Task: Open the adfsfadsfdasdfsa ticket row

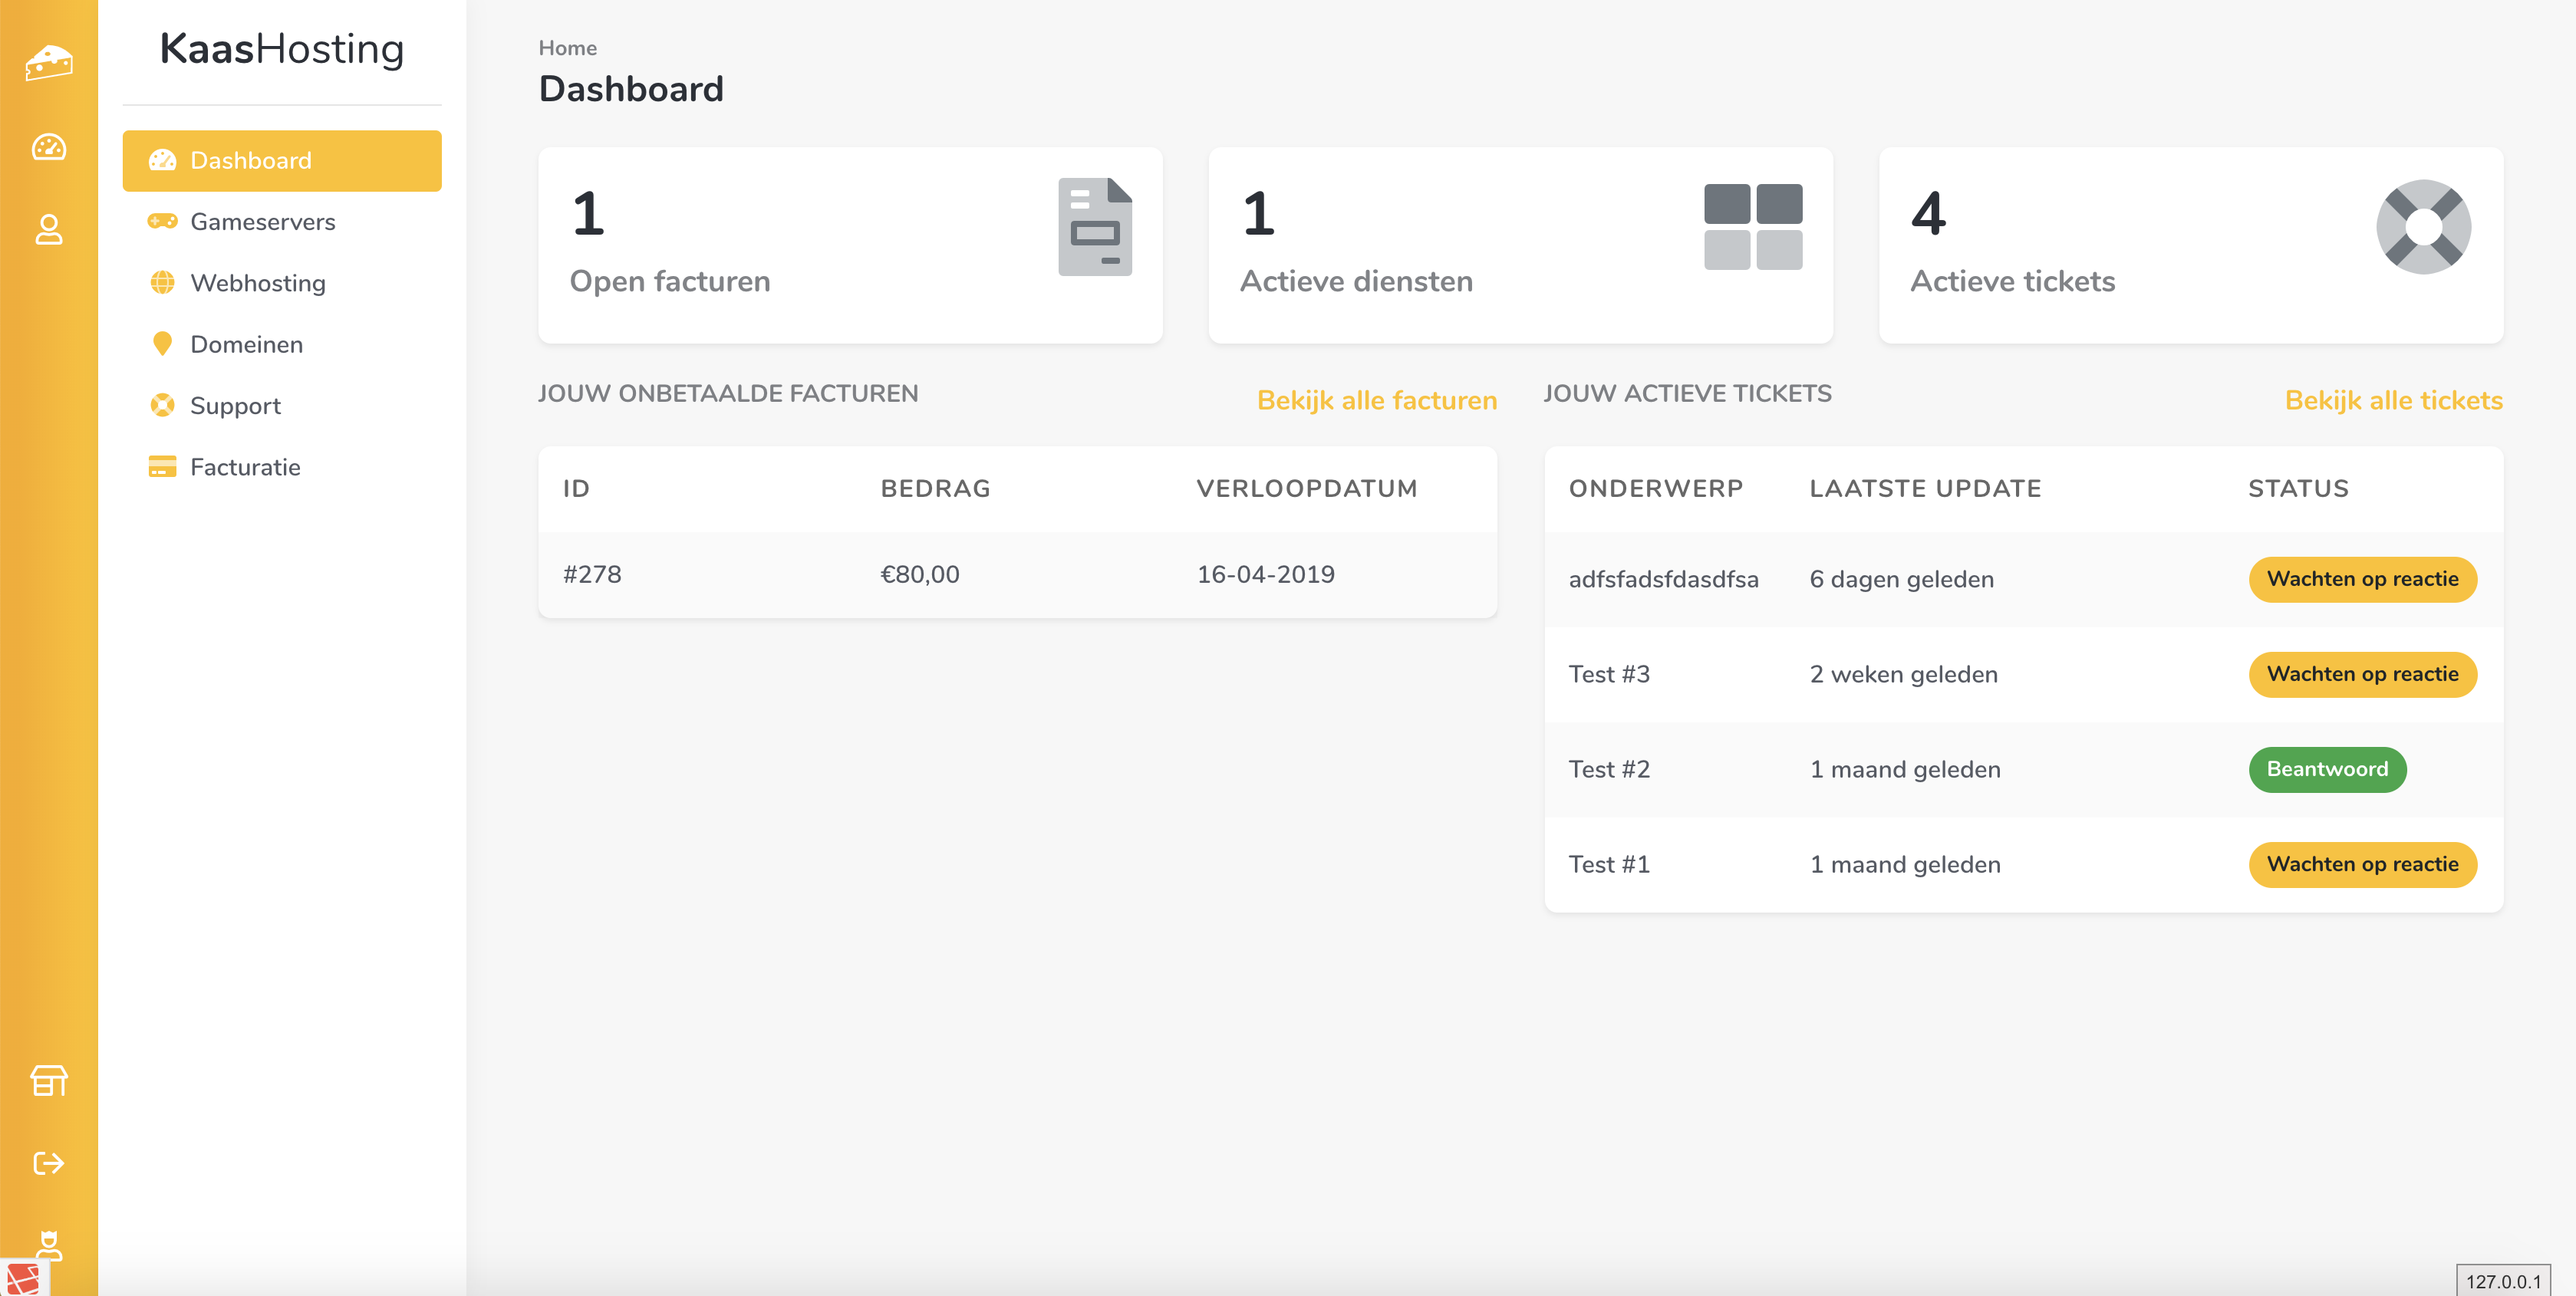Action: [x=1663, y=580]
